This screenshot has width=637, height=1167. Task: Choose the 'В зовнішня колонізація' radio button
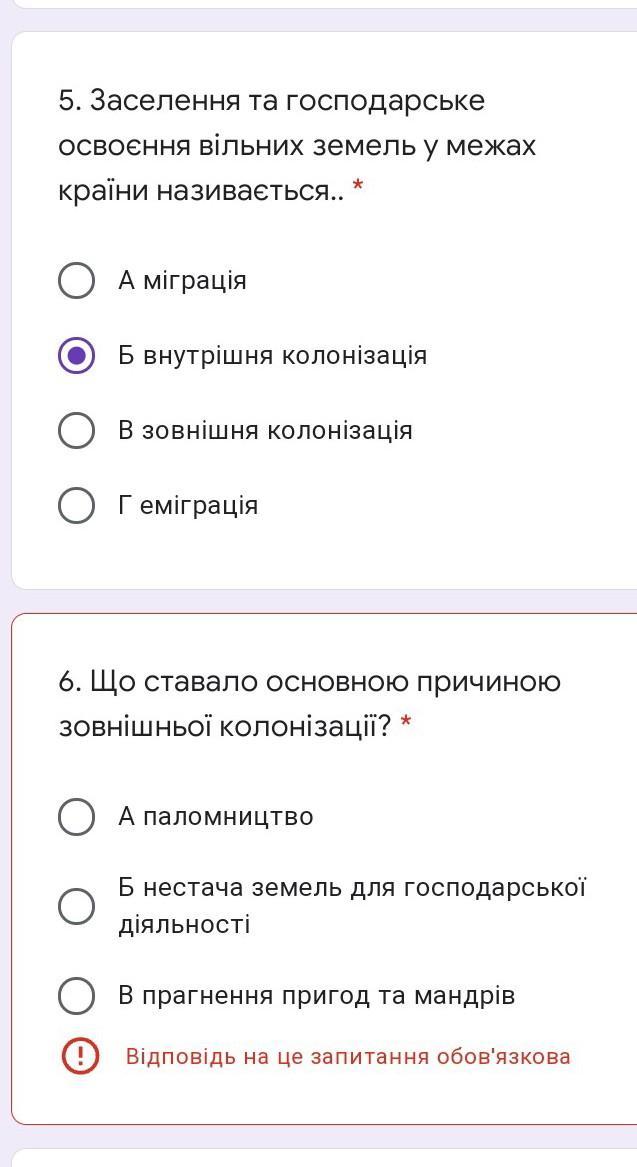[77, 431]
